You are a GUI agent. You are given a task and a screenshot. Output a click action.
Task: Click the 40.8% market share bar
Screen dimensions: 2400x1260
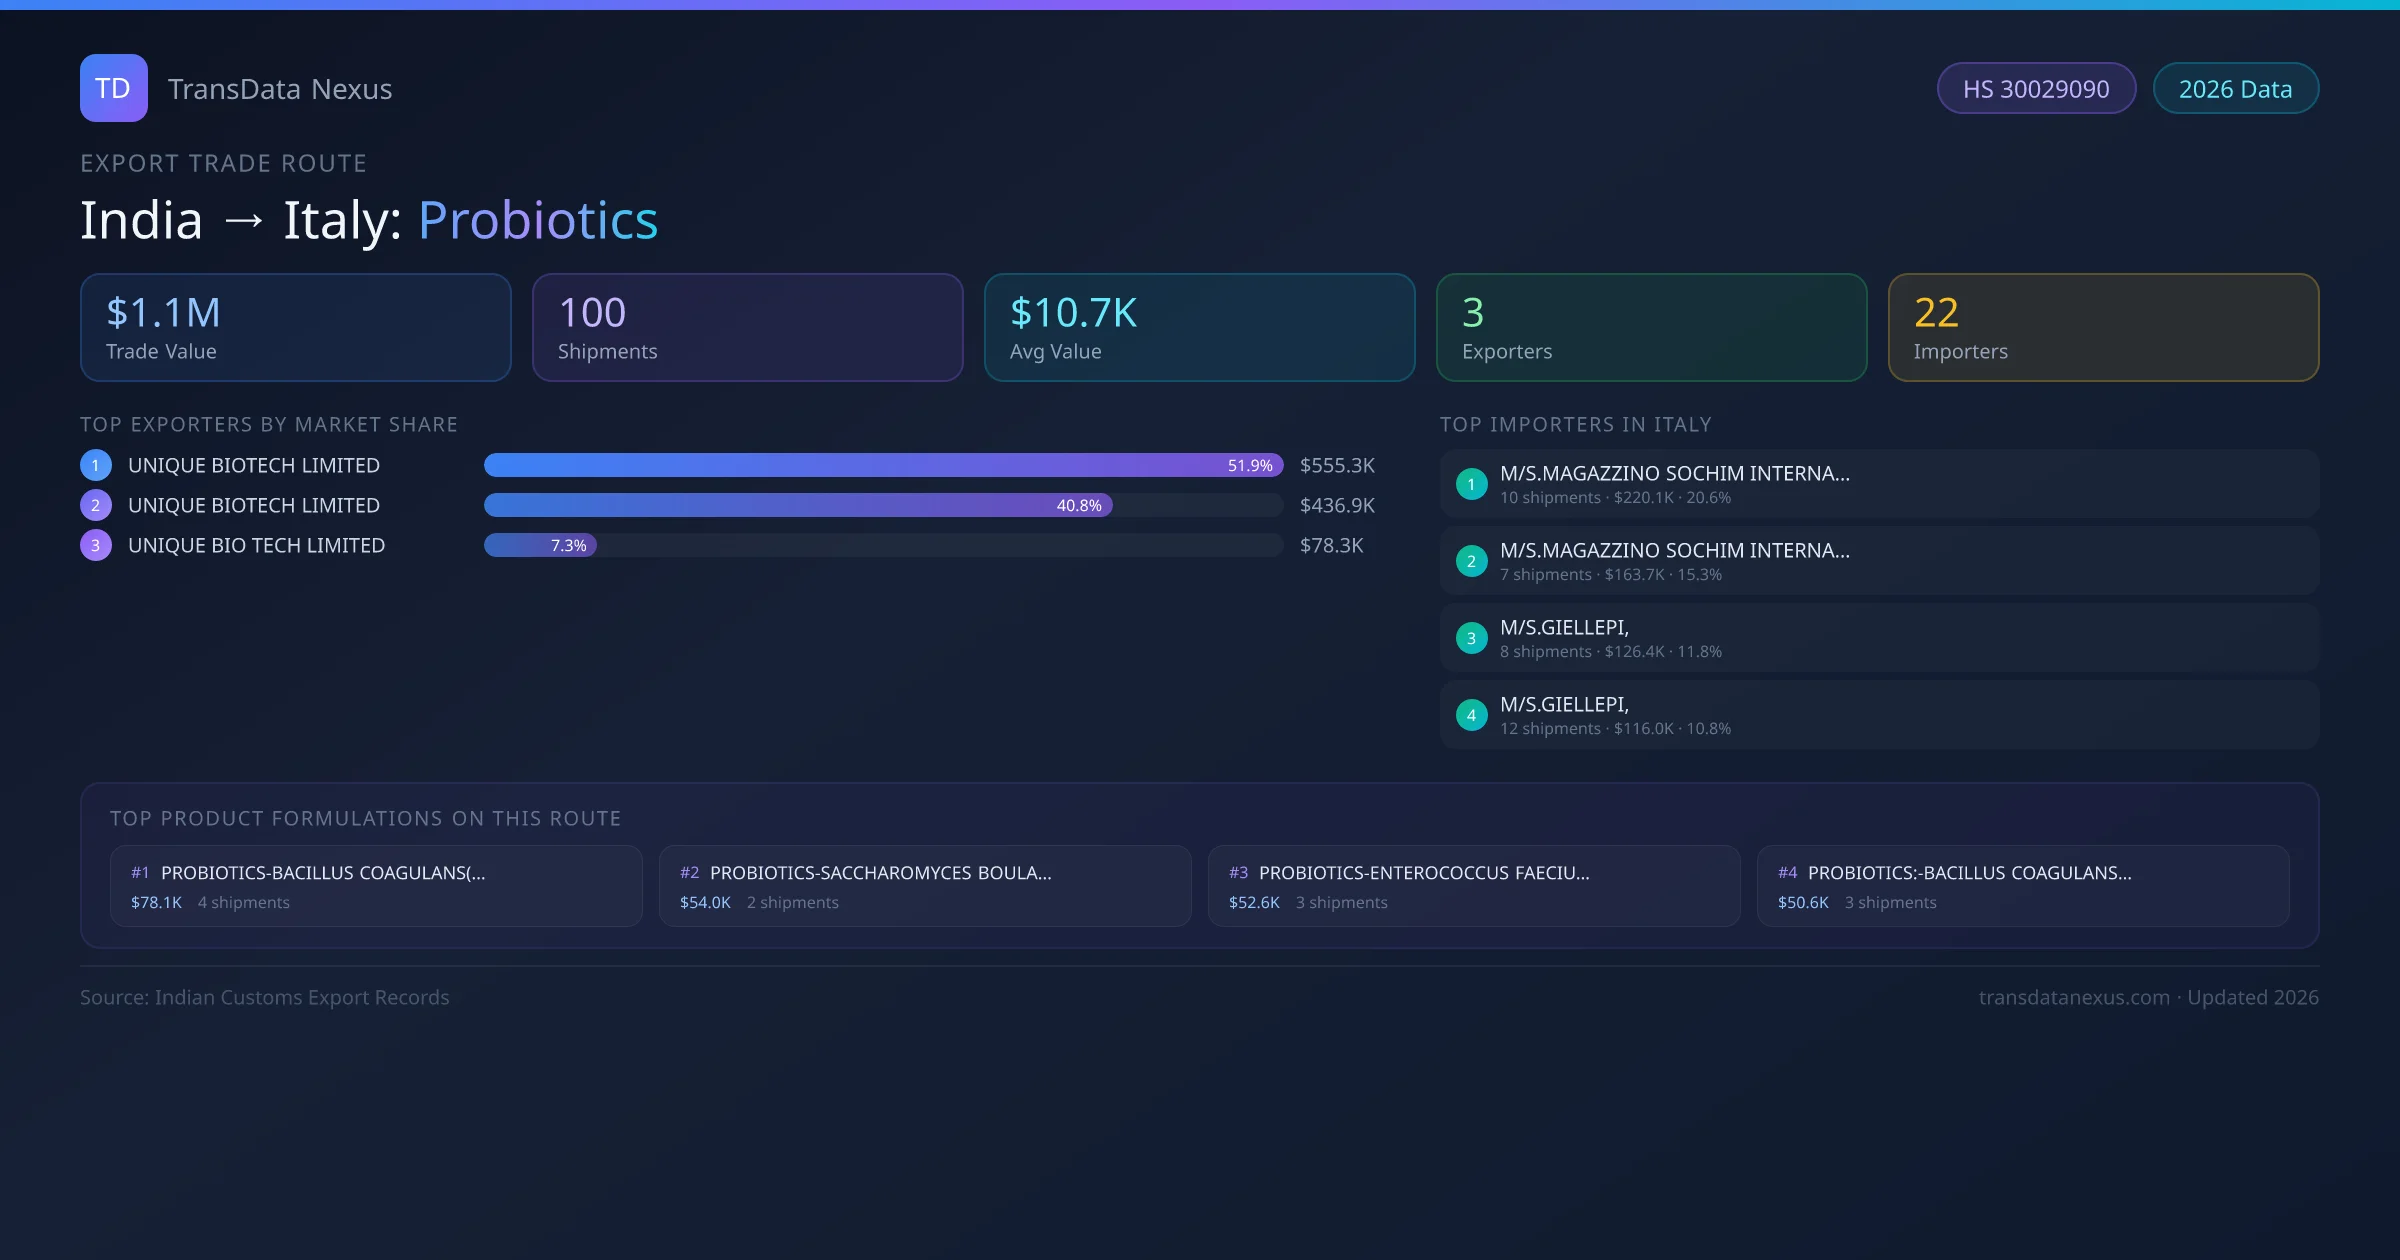click(x=797, y=505)
